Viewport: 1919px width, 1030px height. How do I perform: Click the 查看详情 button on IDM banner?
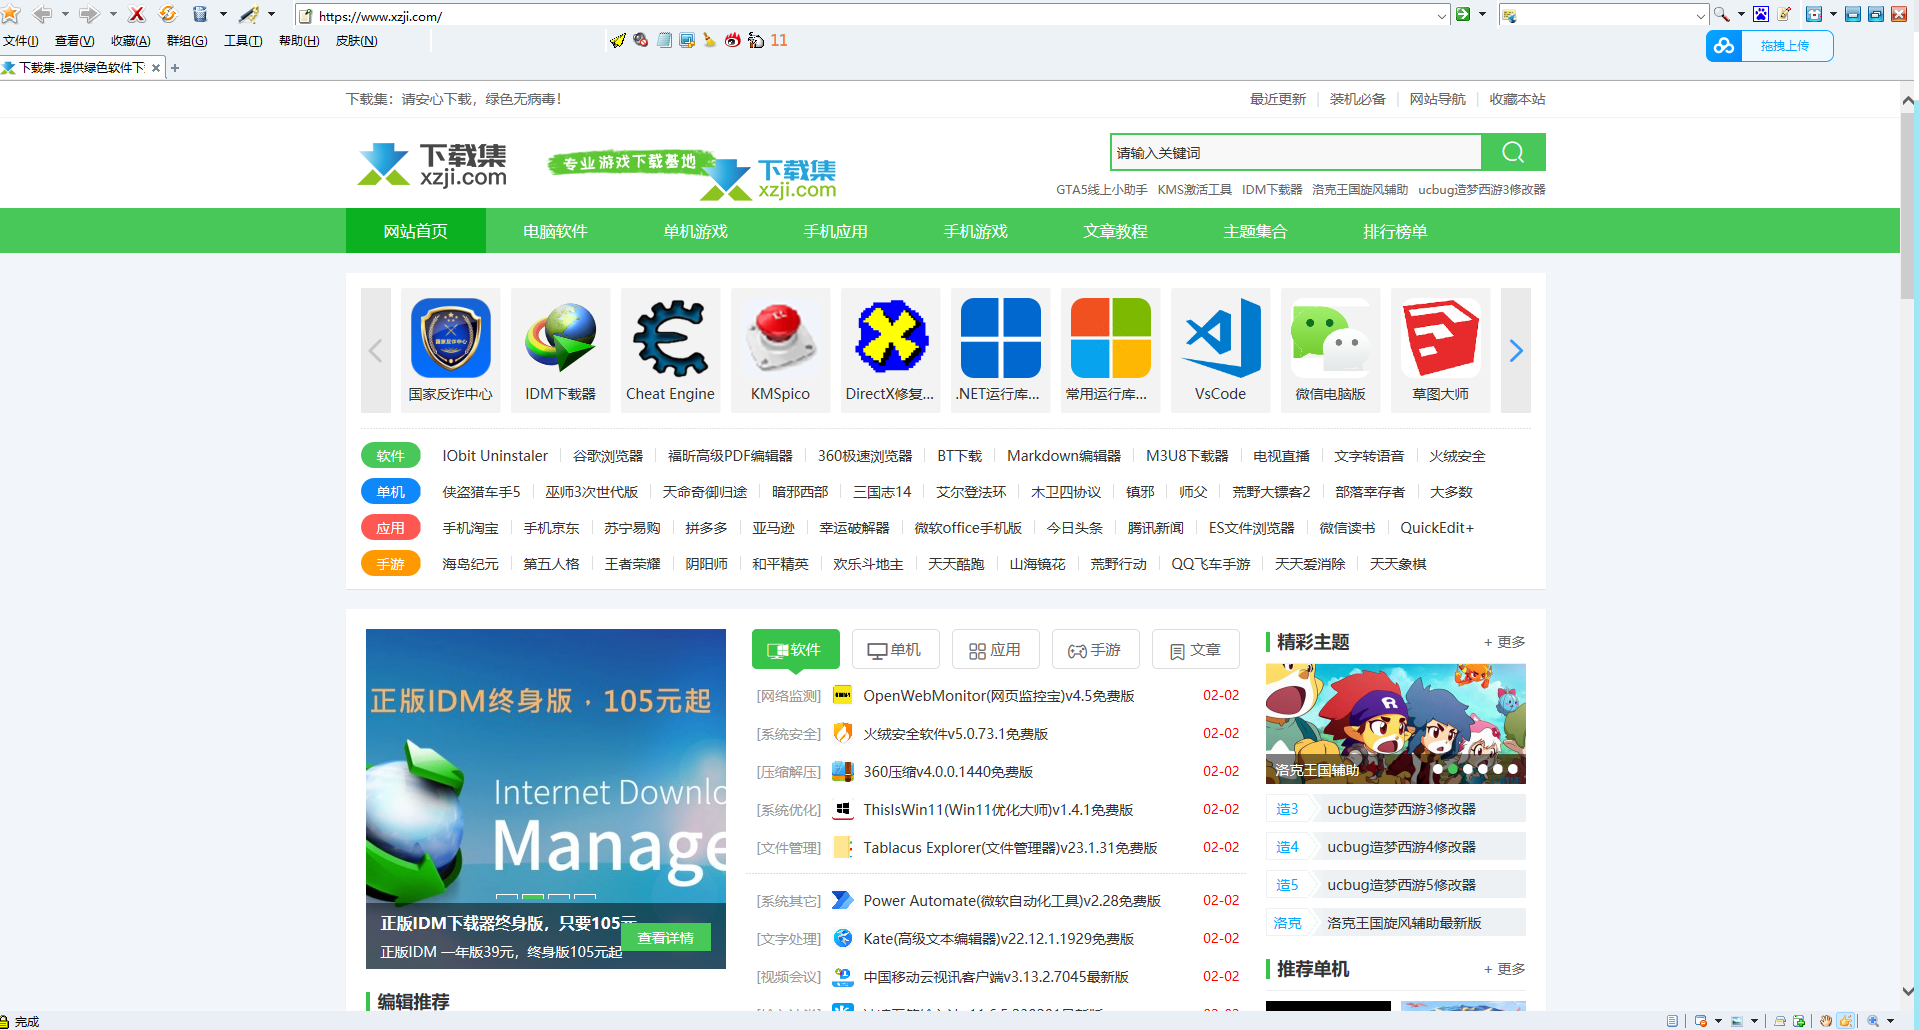point(666,937)
